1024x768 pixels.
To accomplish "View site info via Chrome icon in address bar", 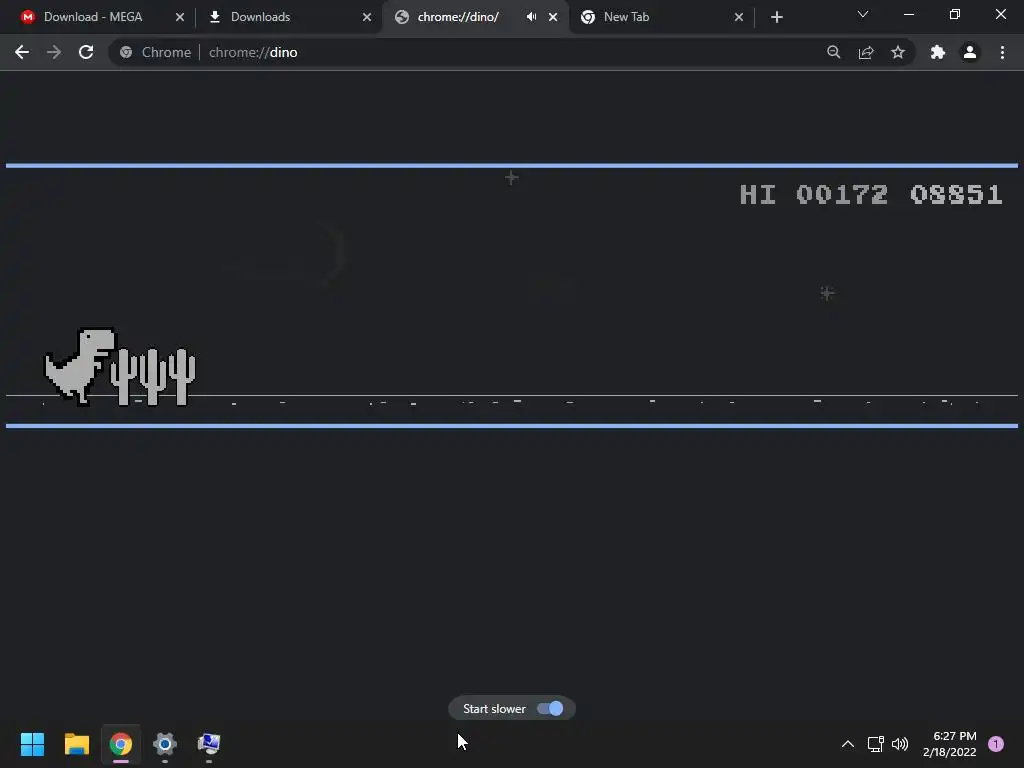I will pyautogui.click(x=126, y=52).
